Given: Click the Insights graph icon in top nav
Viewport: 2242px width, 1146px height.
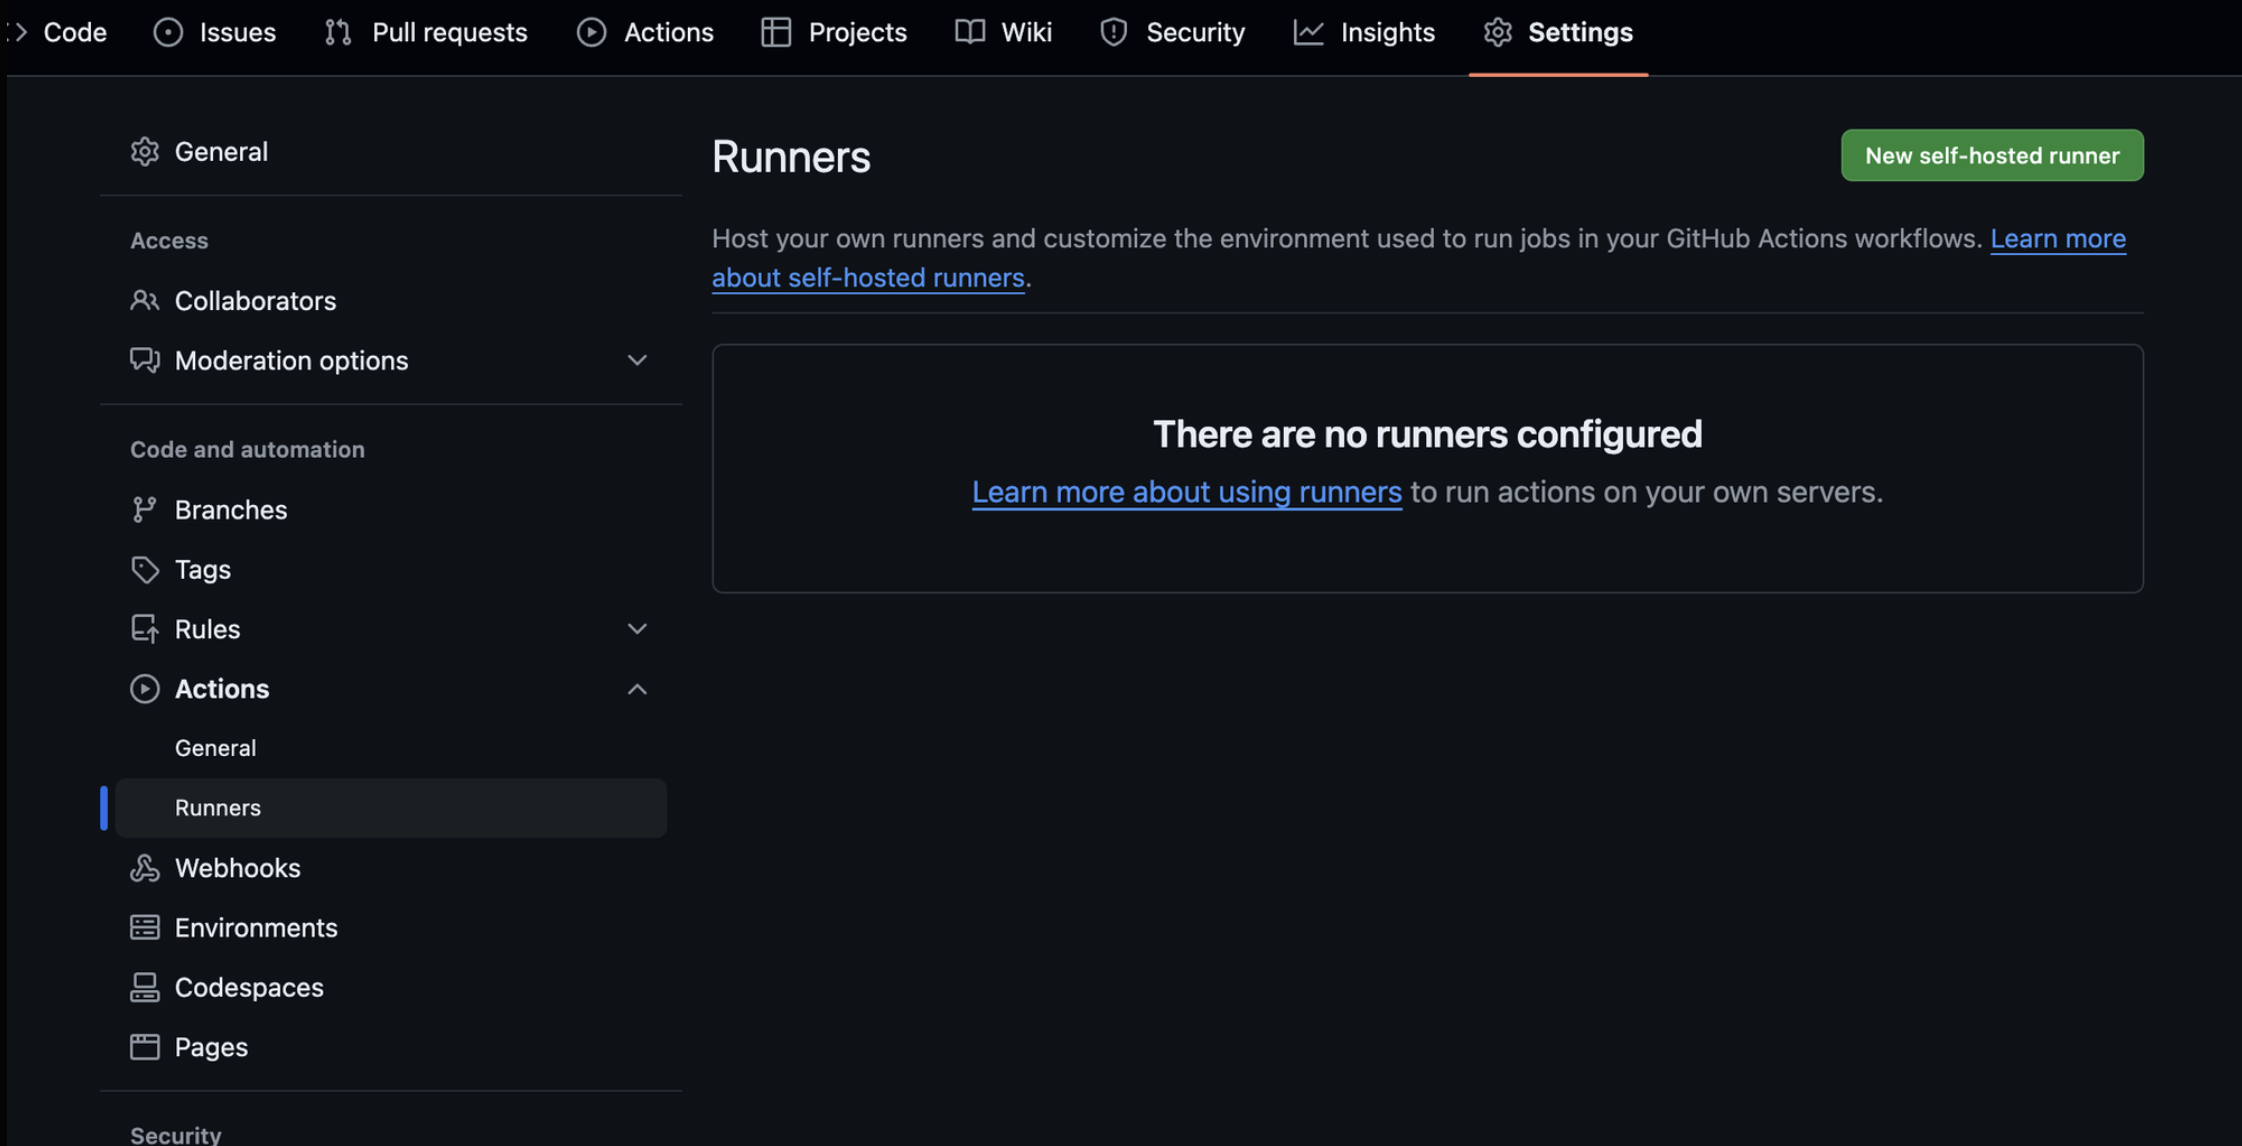Looking at the screenshot, I should pyautogui.click(x=1308, y=32).
